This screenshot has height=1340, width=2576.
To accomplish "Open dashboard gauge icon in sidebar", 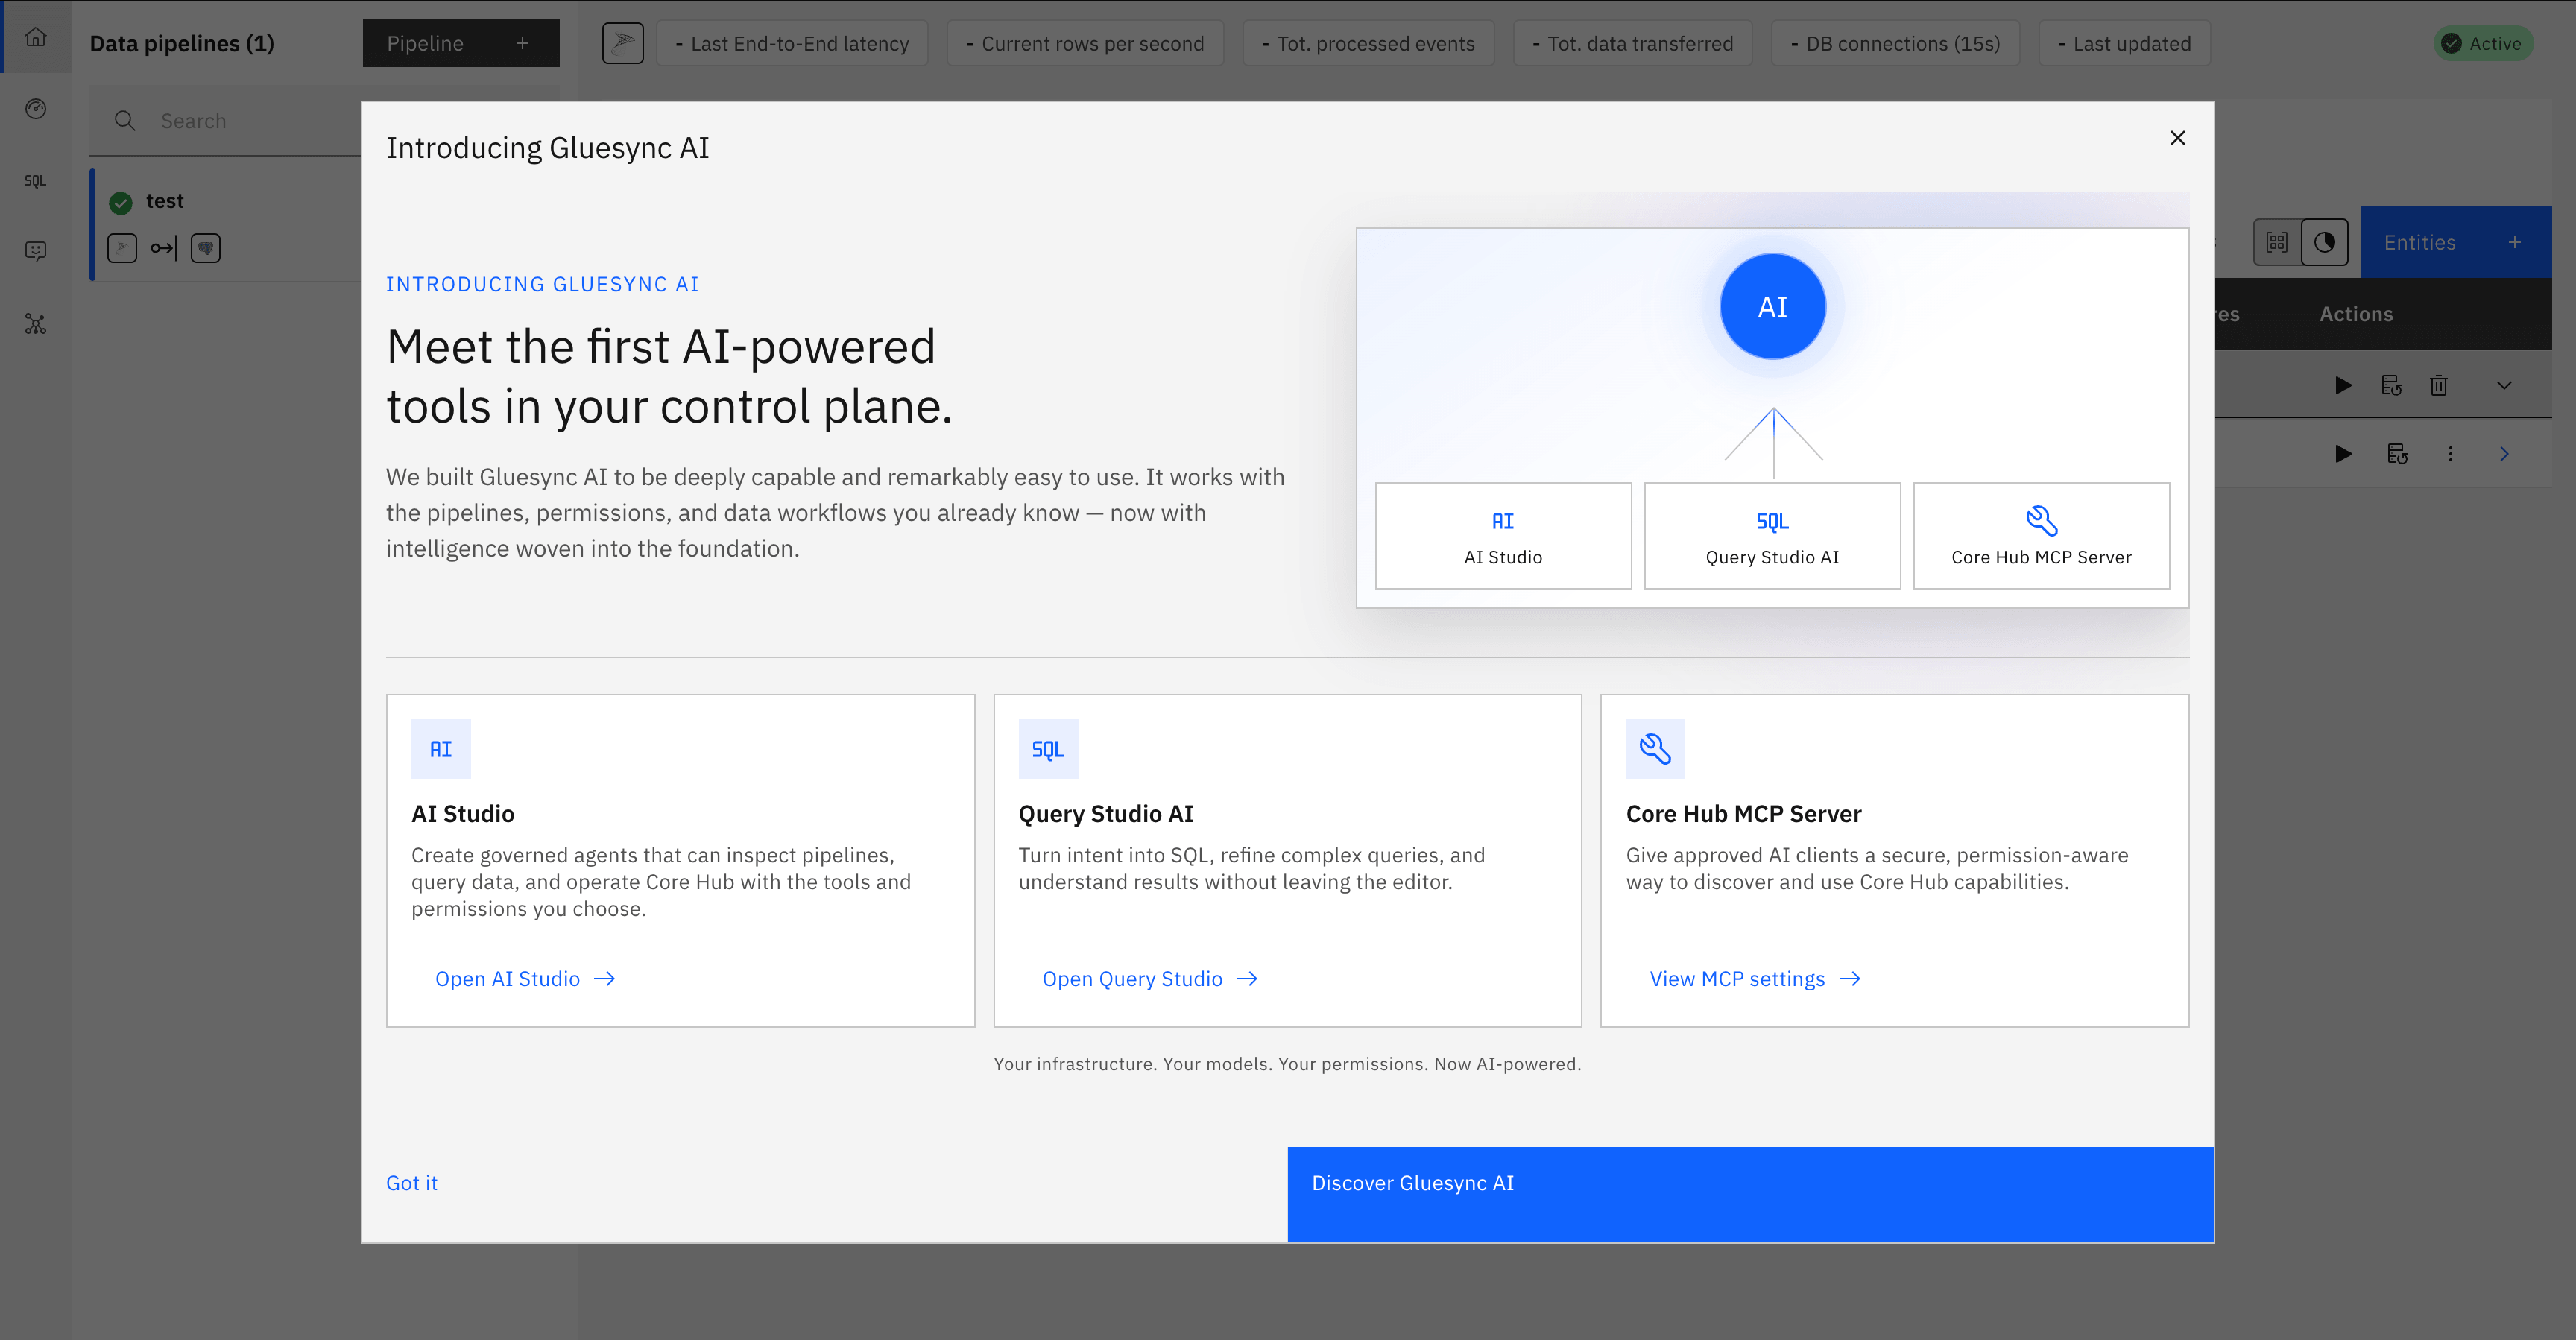I will (x=36, y=109).
